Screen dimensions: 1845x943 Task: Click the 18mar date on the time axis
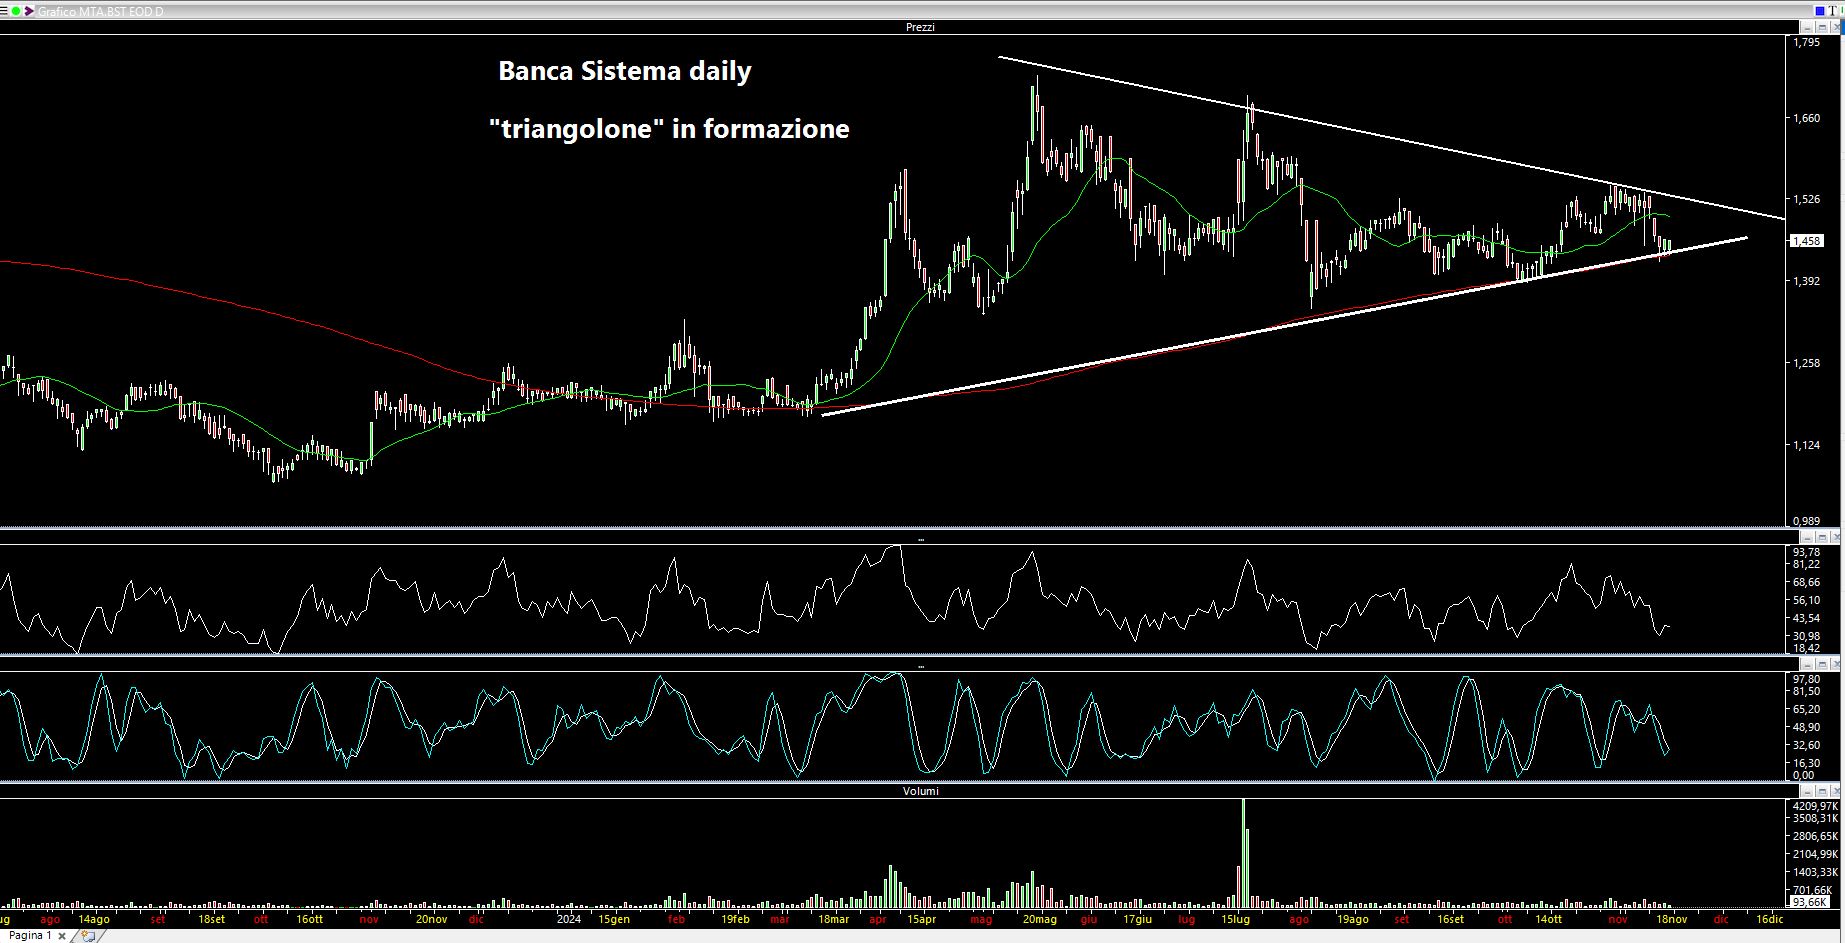(834, 919)
